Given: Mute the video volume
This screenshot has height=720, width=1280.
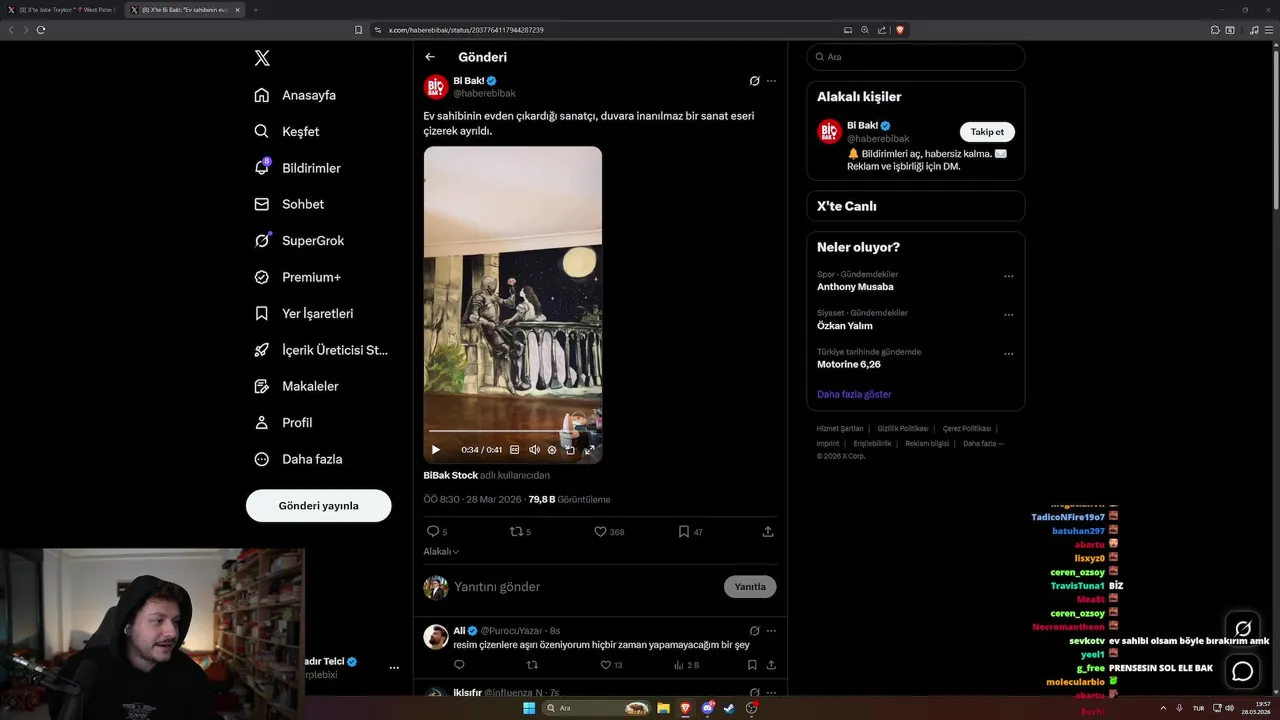Looking at the screenshot, I should pos(534,450).
